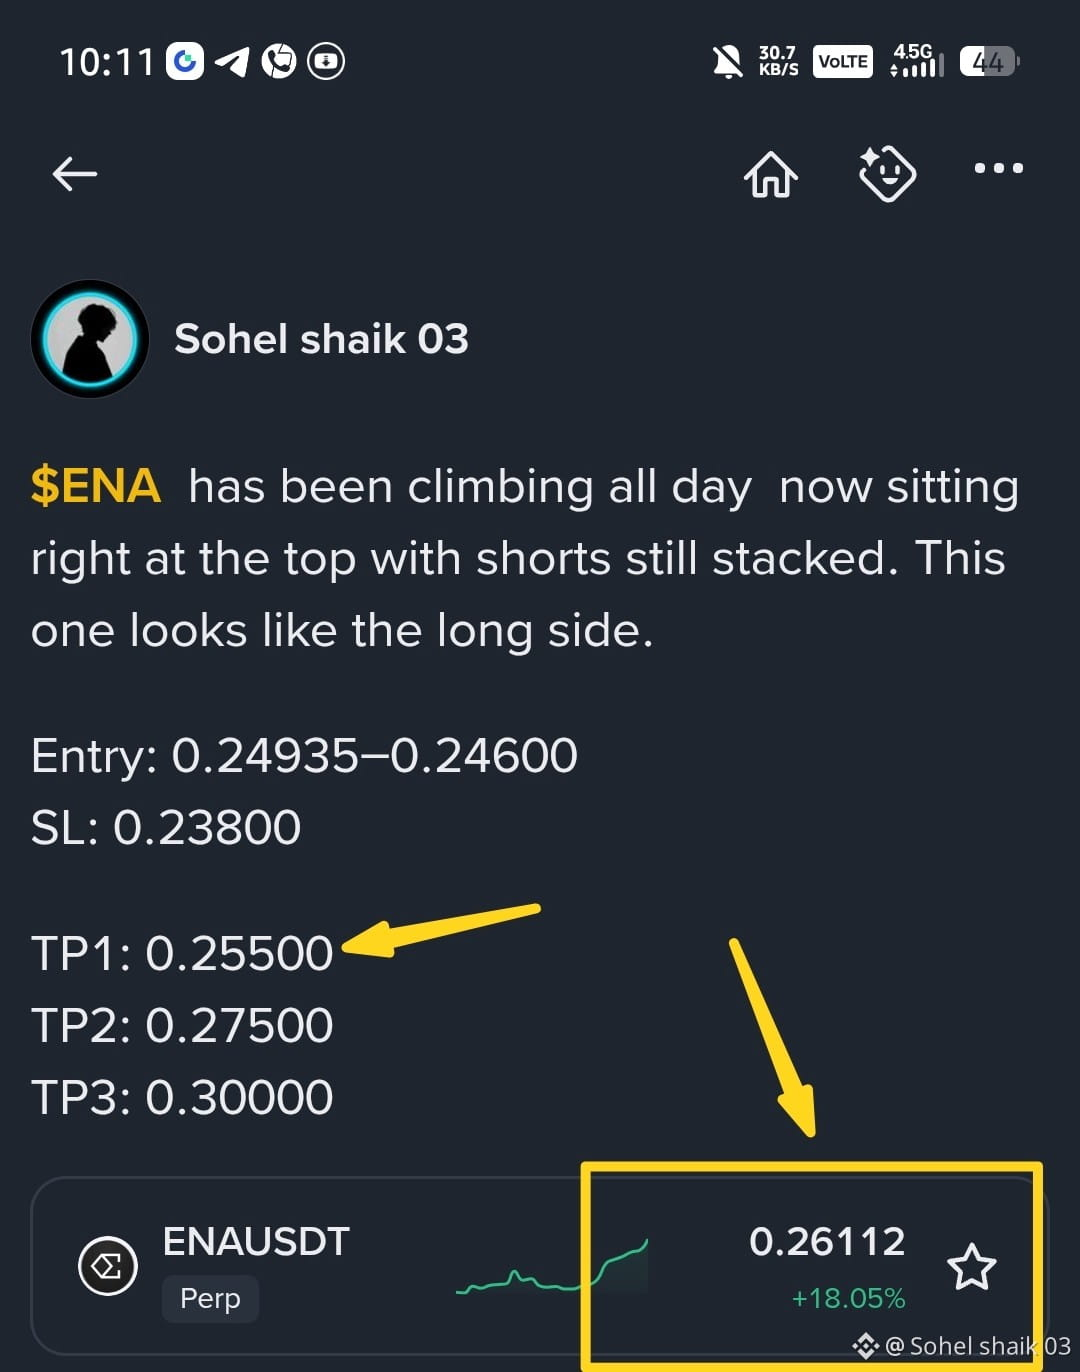Tap the ENAUSDT pair name
Viewport: 1080px width, 1372px height.
coord(256,1241)
